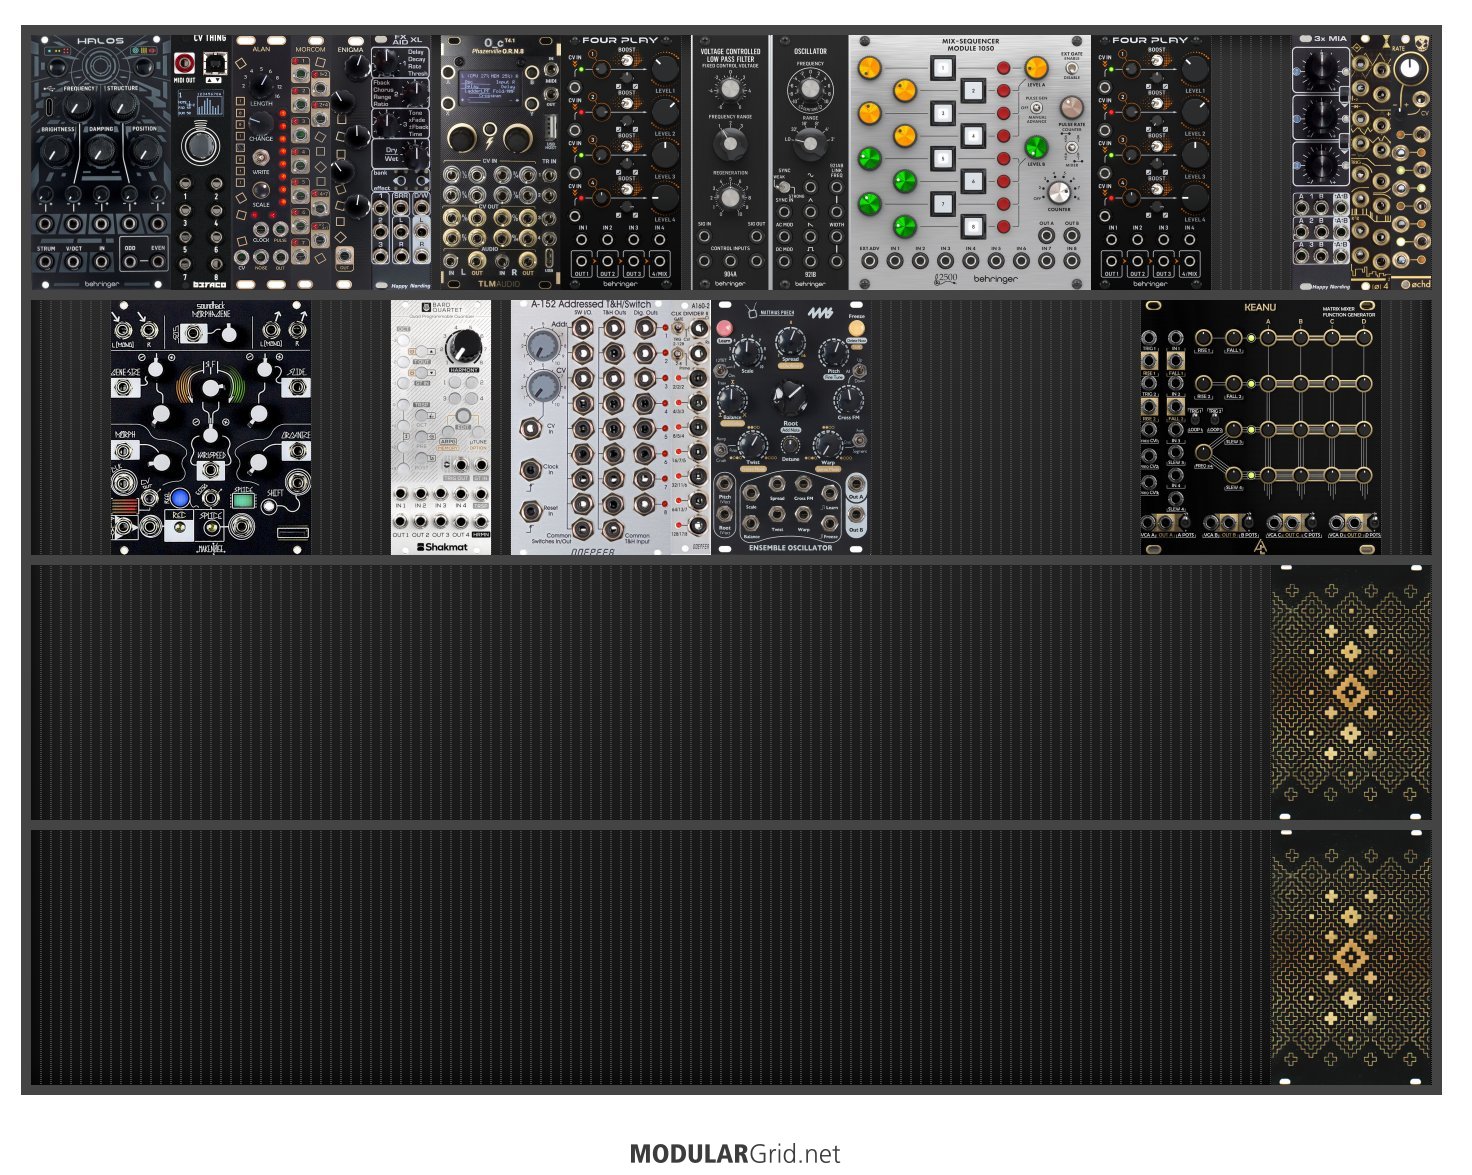This screenshot has height=1175, width=1472.
Task: Click the Position knob on Halos
Action: [145, 151]
